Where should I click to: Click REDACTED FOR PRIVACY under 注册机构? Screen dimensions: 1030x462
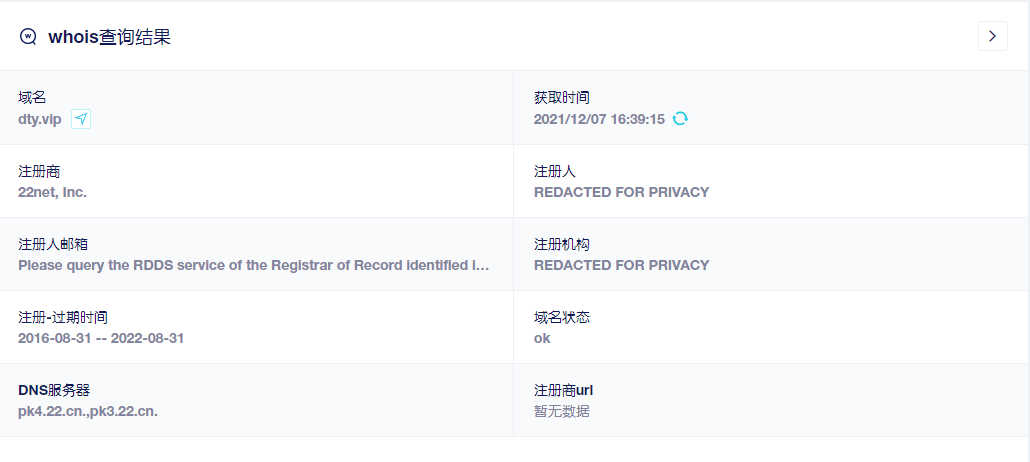[621, 265]
